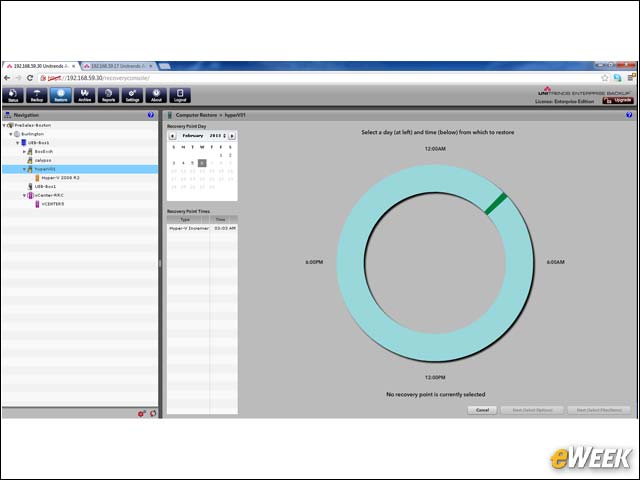Screen dimensions: 640x480
Task: Click the 03:03 AM time cell
Action: (225, 228)
